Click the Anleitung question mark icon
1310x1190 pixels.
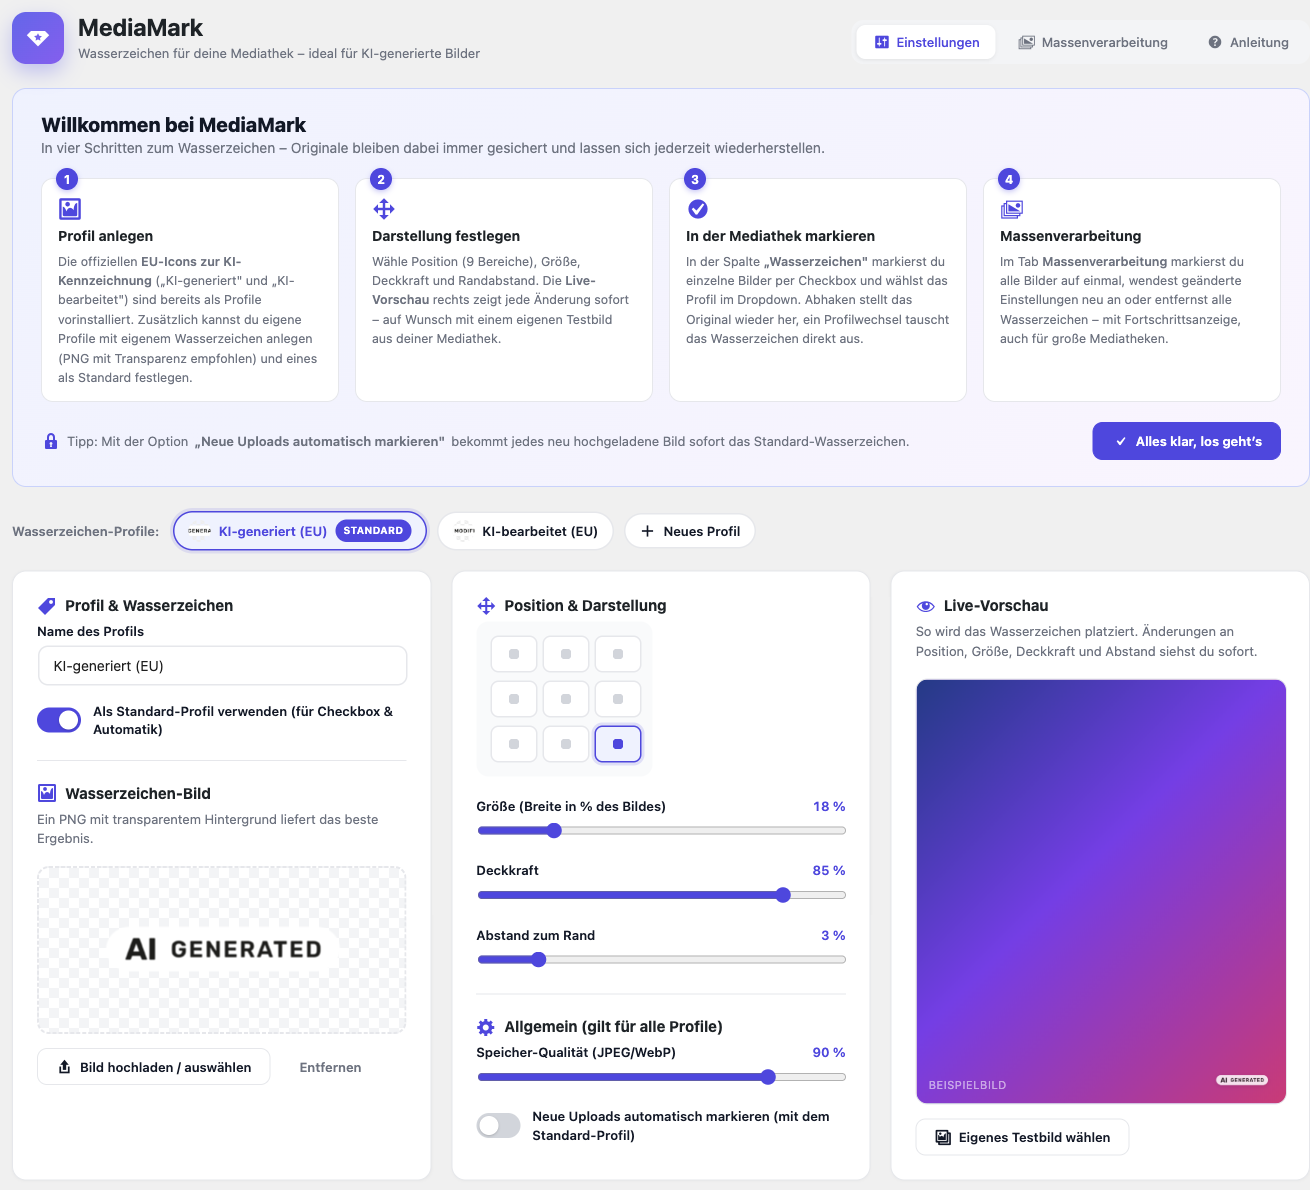(x=1215, y=42)
